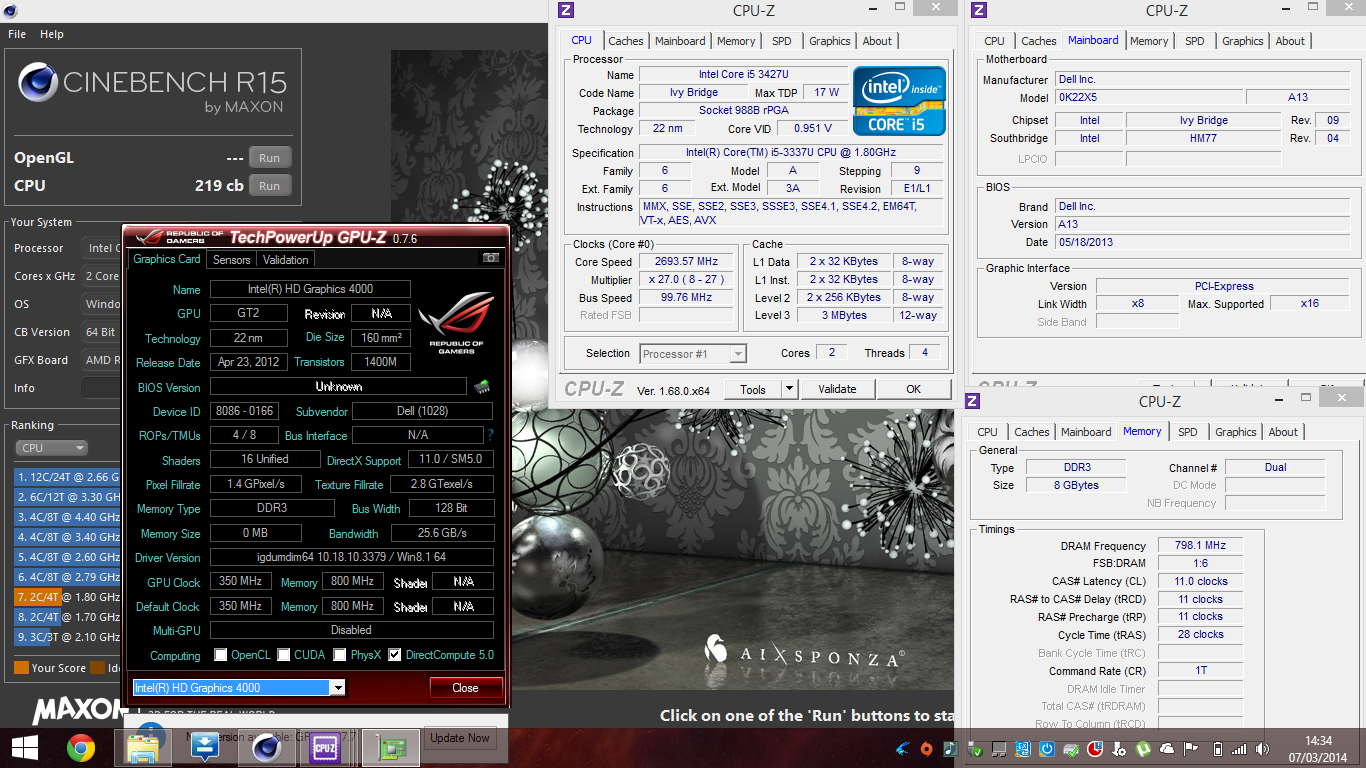This screenshot has height=768, width=1366.
Task: Check the battery status tray icon
Action: (x=1217, y=748)
